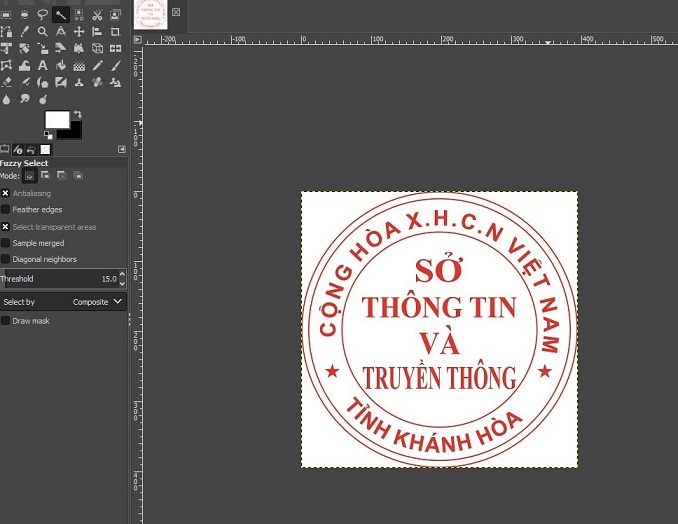Click the white foreground color swatch
678x524 pixels.
pos(57,120)
